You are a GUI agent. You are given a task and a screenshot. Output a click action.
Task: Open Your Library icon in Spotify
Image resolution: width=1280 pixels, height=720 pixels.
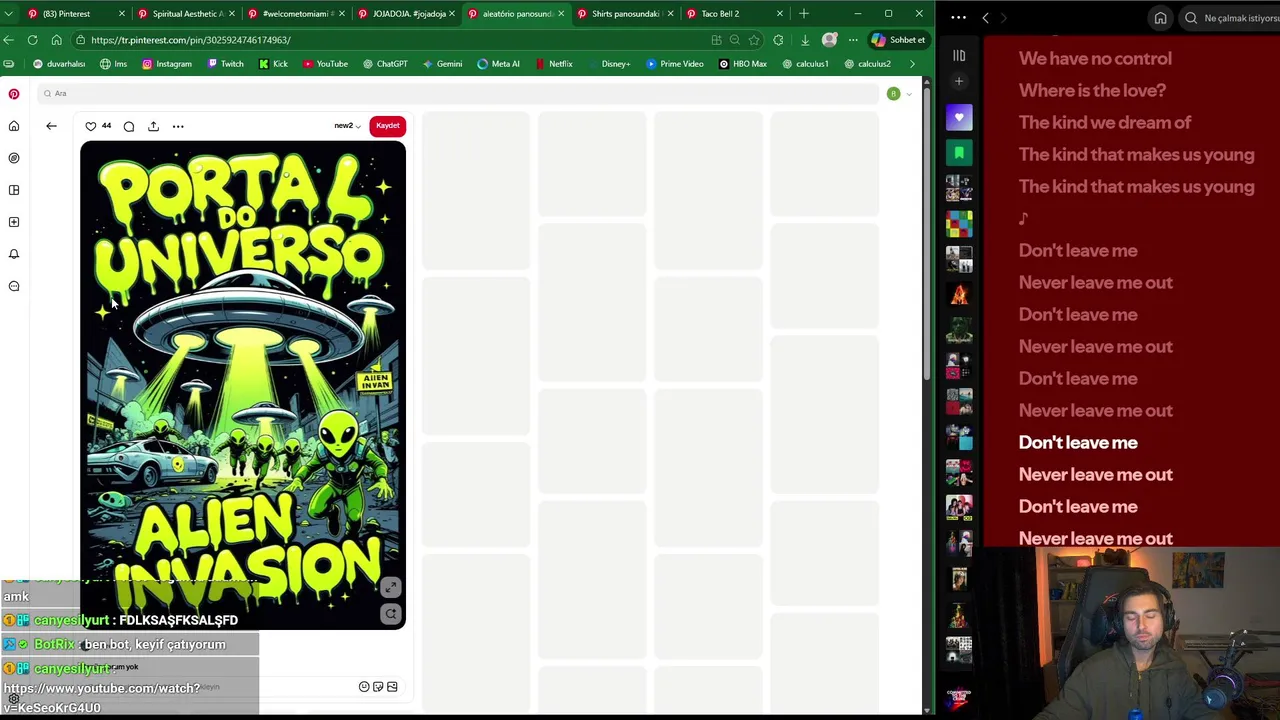tap(959, 56)
